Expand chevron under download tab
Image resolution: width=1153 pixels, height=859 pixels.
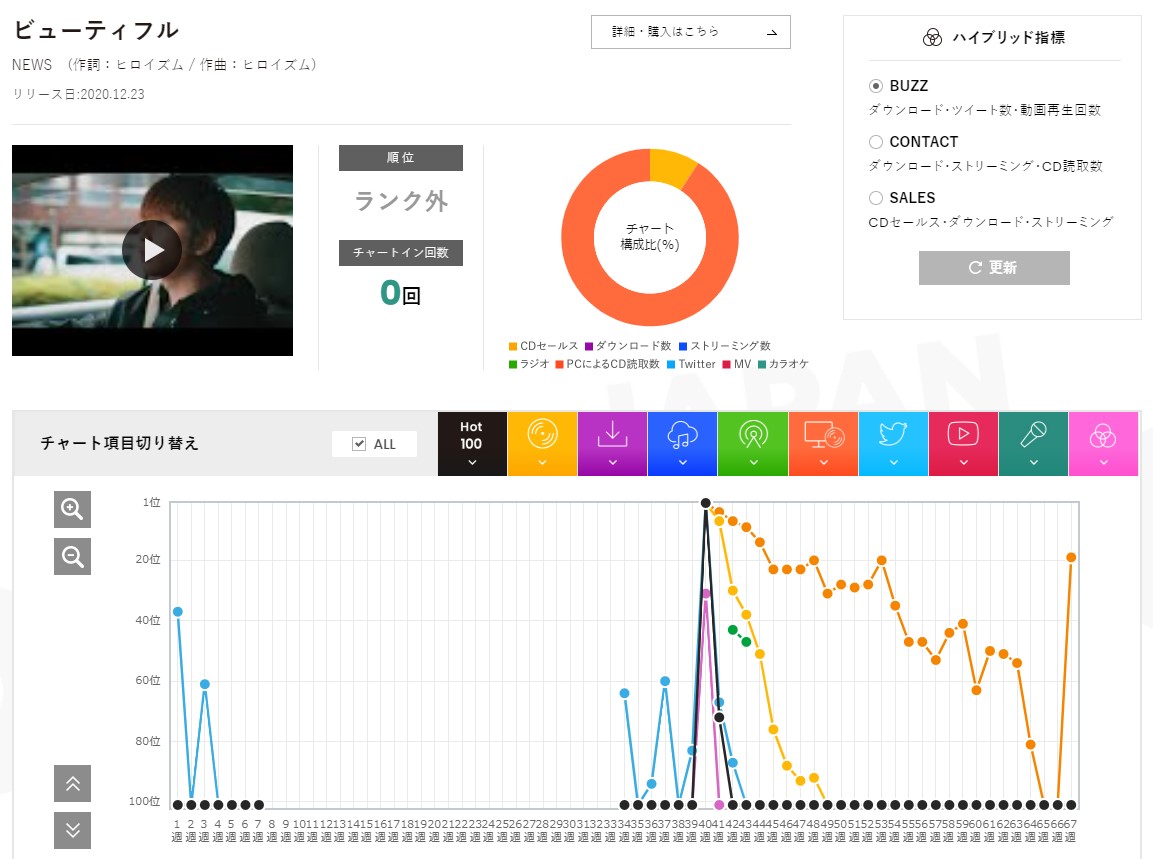pyautogui.click(x=613, y=463)
